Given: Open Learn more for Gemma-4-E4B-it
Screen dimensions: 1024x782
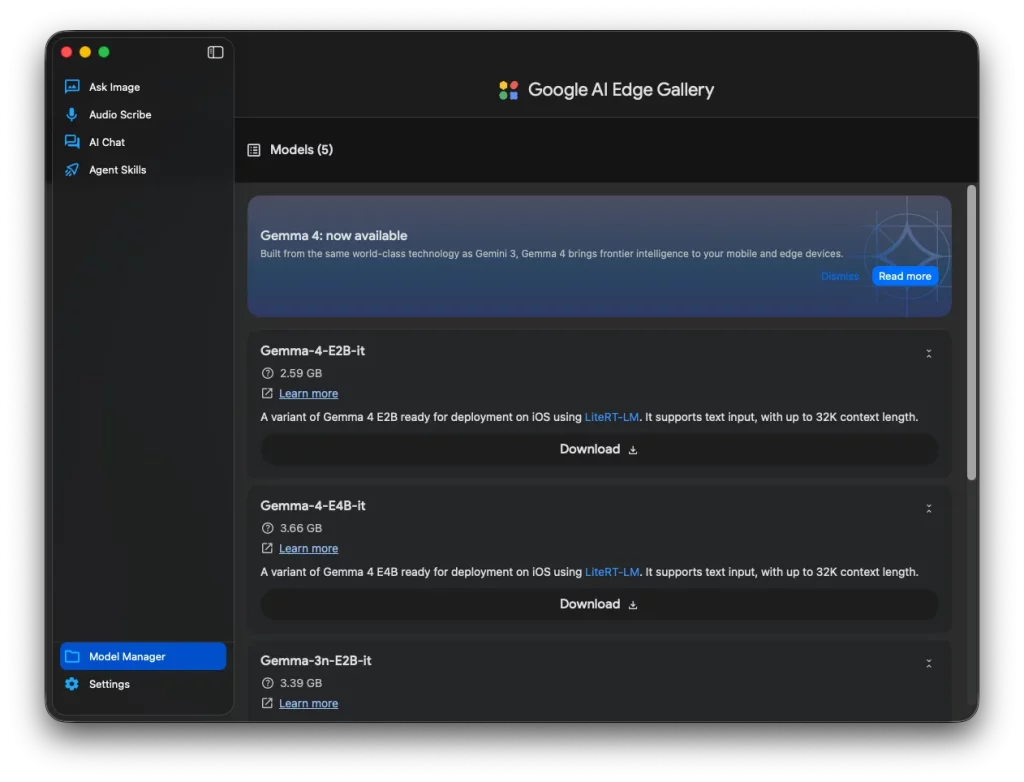Looking at the screenshot, I should 308,548.
